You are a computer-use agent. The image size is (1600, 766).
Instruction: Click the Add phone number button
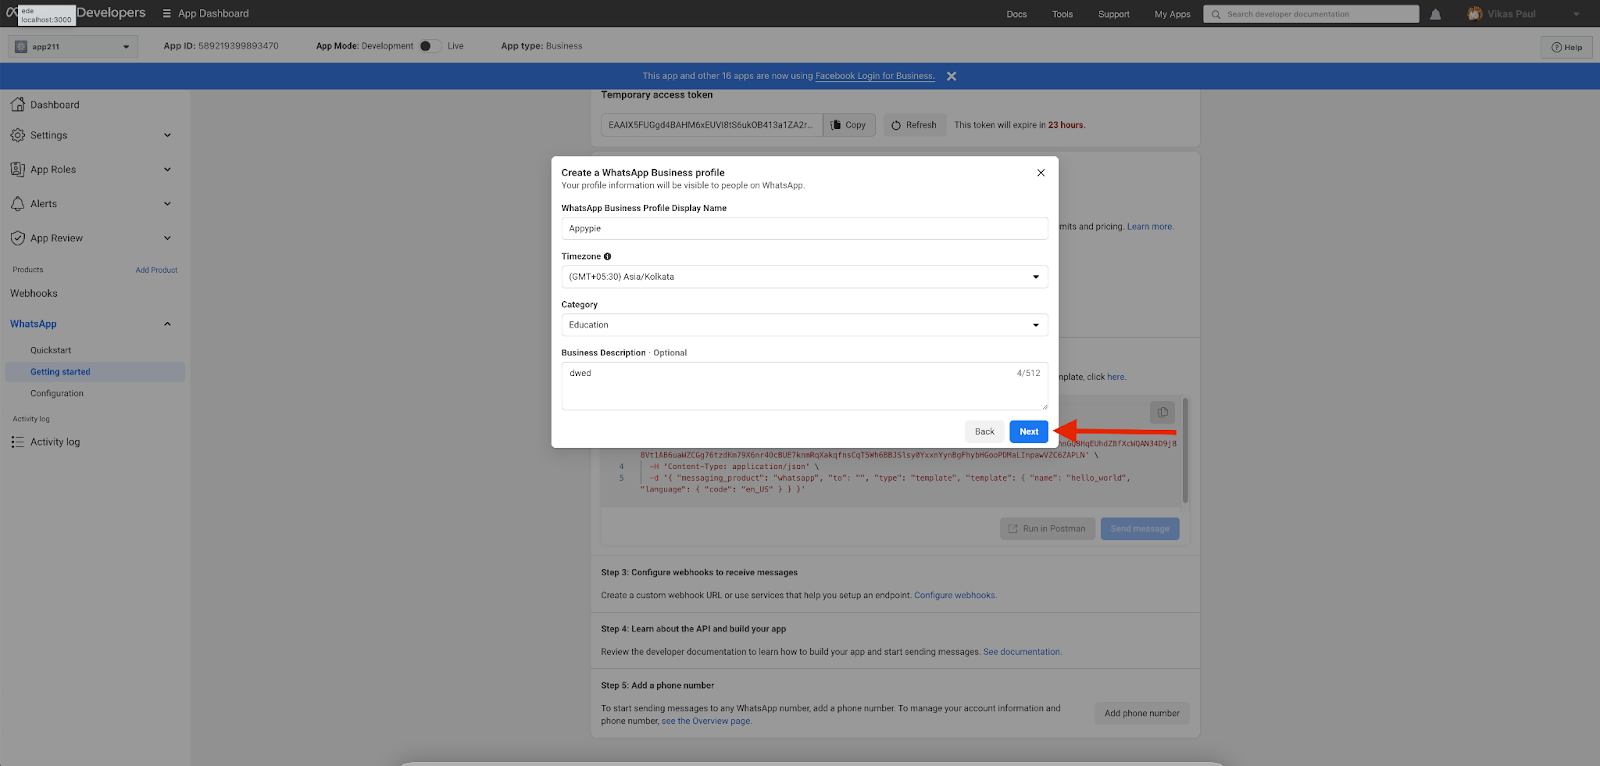click(x=1142, y=713)
